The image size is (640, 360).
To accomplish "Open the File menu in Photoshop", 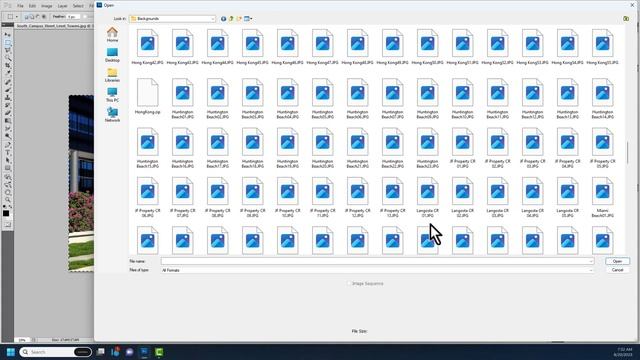I will point(20,6).
